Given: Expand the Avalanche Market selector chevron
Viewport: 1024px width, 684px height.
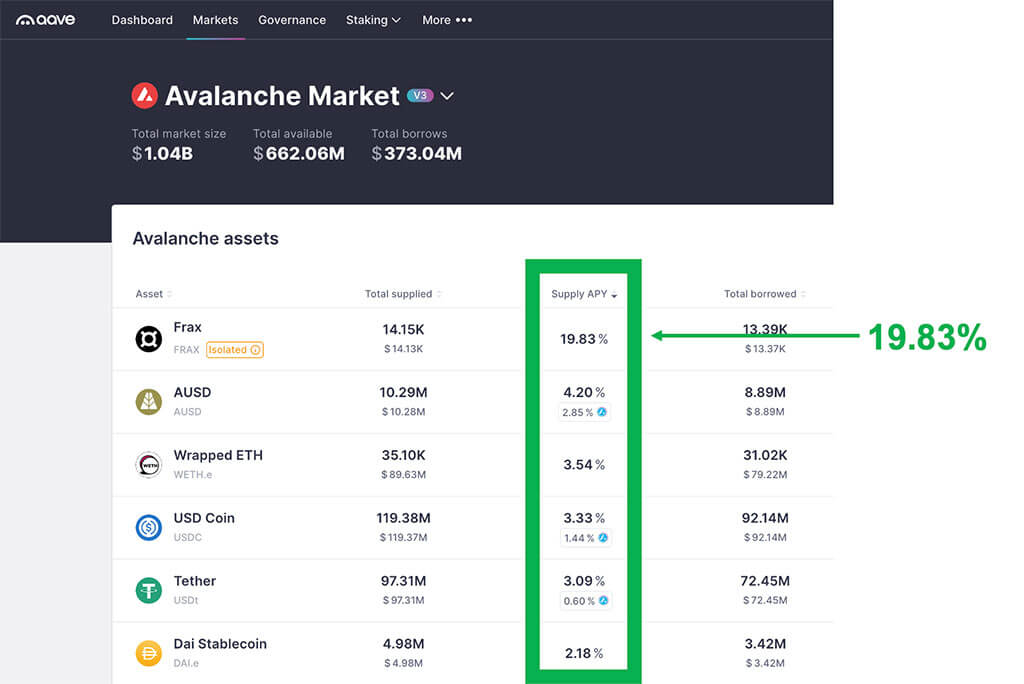Looking at the screenshot, I should [x=447, y=96].
